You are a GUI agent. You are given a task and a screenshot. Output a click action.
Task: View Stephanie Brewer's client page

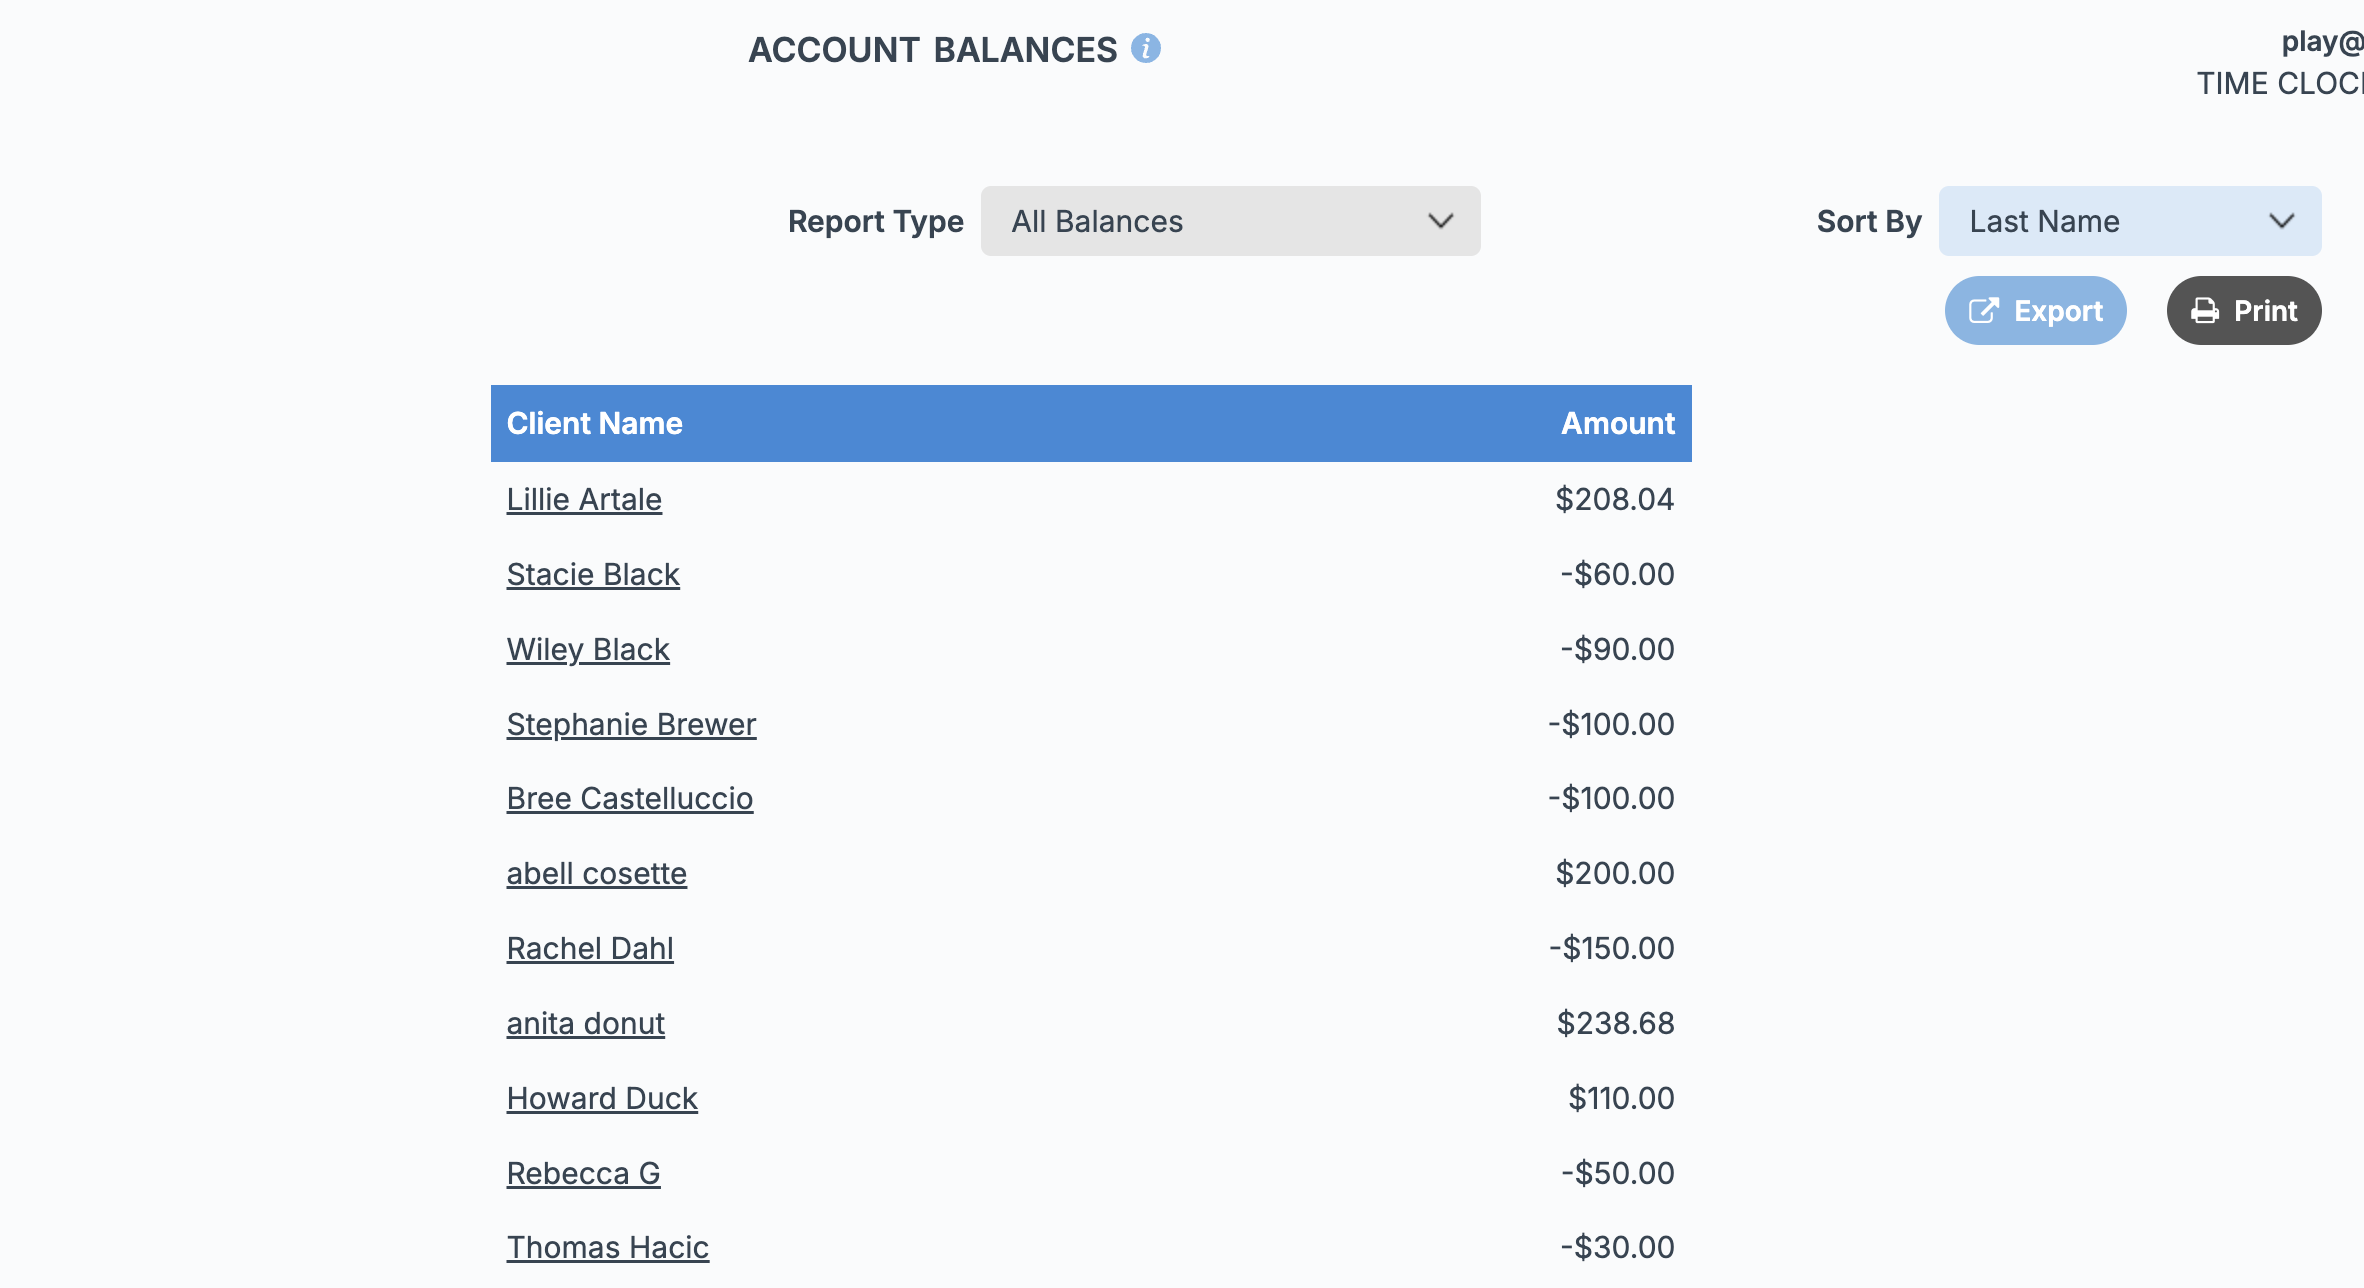[631, 724]
